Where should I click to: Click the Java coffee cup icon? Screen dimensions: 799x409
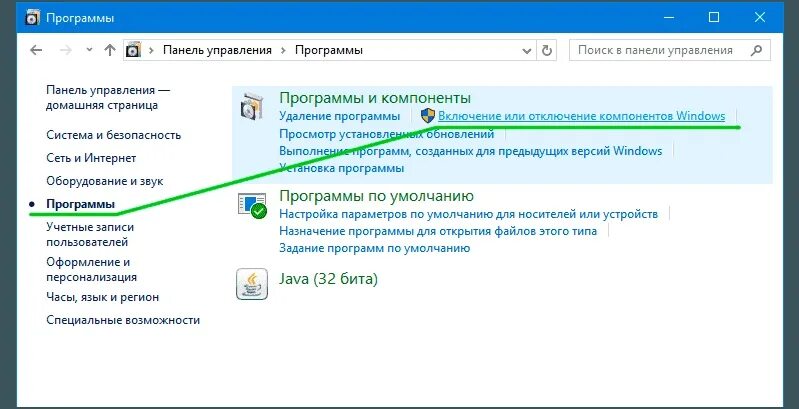tap(252, 284)
